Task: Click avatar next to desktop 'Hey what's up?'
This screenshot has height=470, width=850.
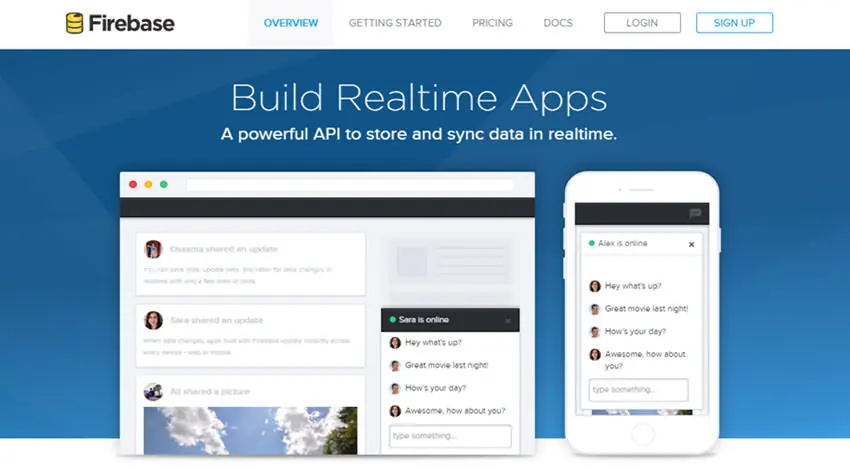Action: pyautogui.click(x=395, y=343)
